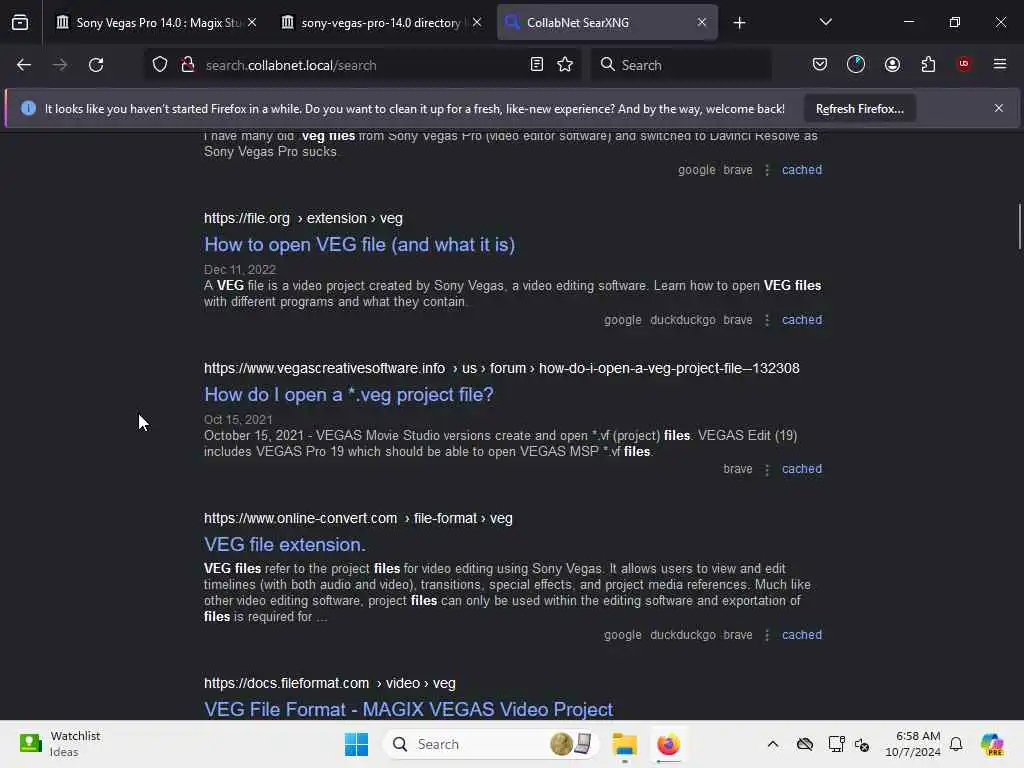Toggle reader view icon
This screenshot has height=768, width=1024.
coord(537,65)
